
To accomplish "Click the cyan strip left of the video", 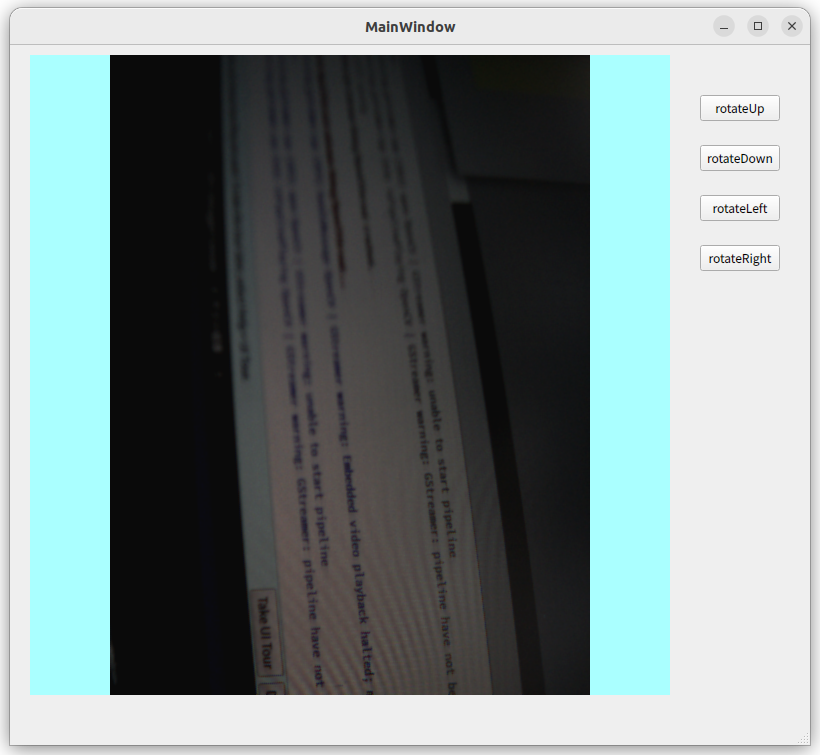I will click(69, 375).
